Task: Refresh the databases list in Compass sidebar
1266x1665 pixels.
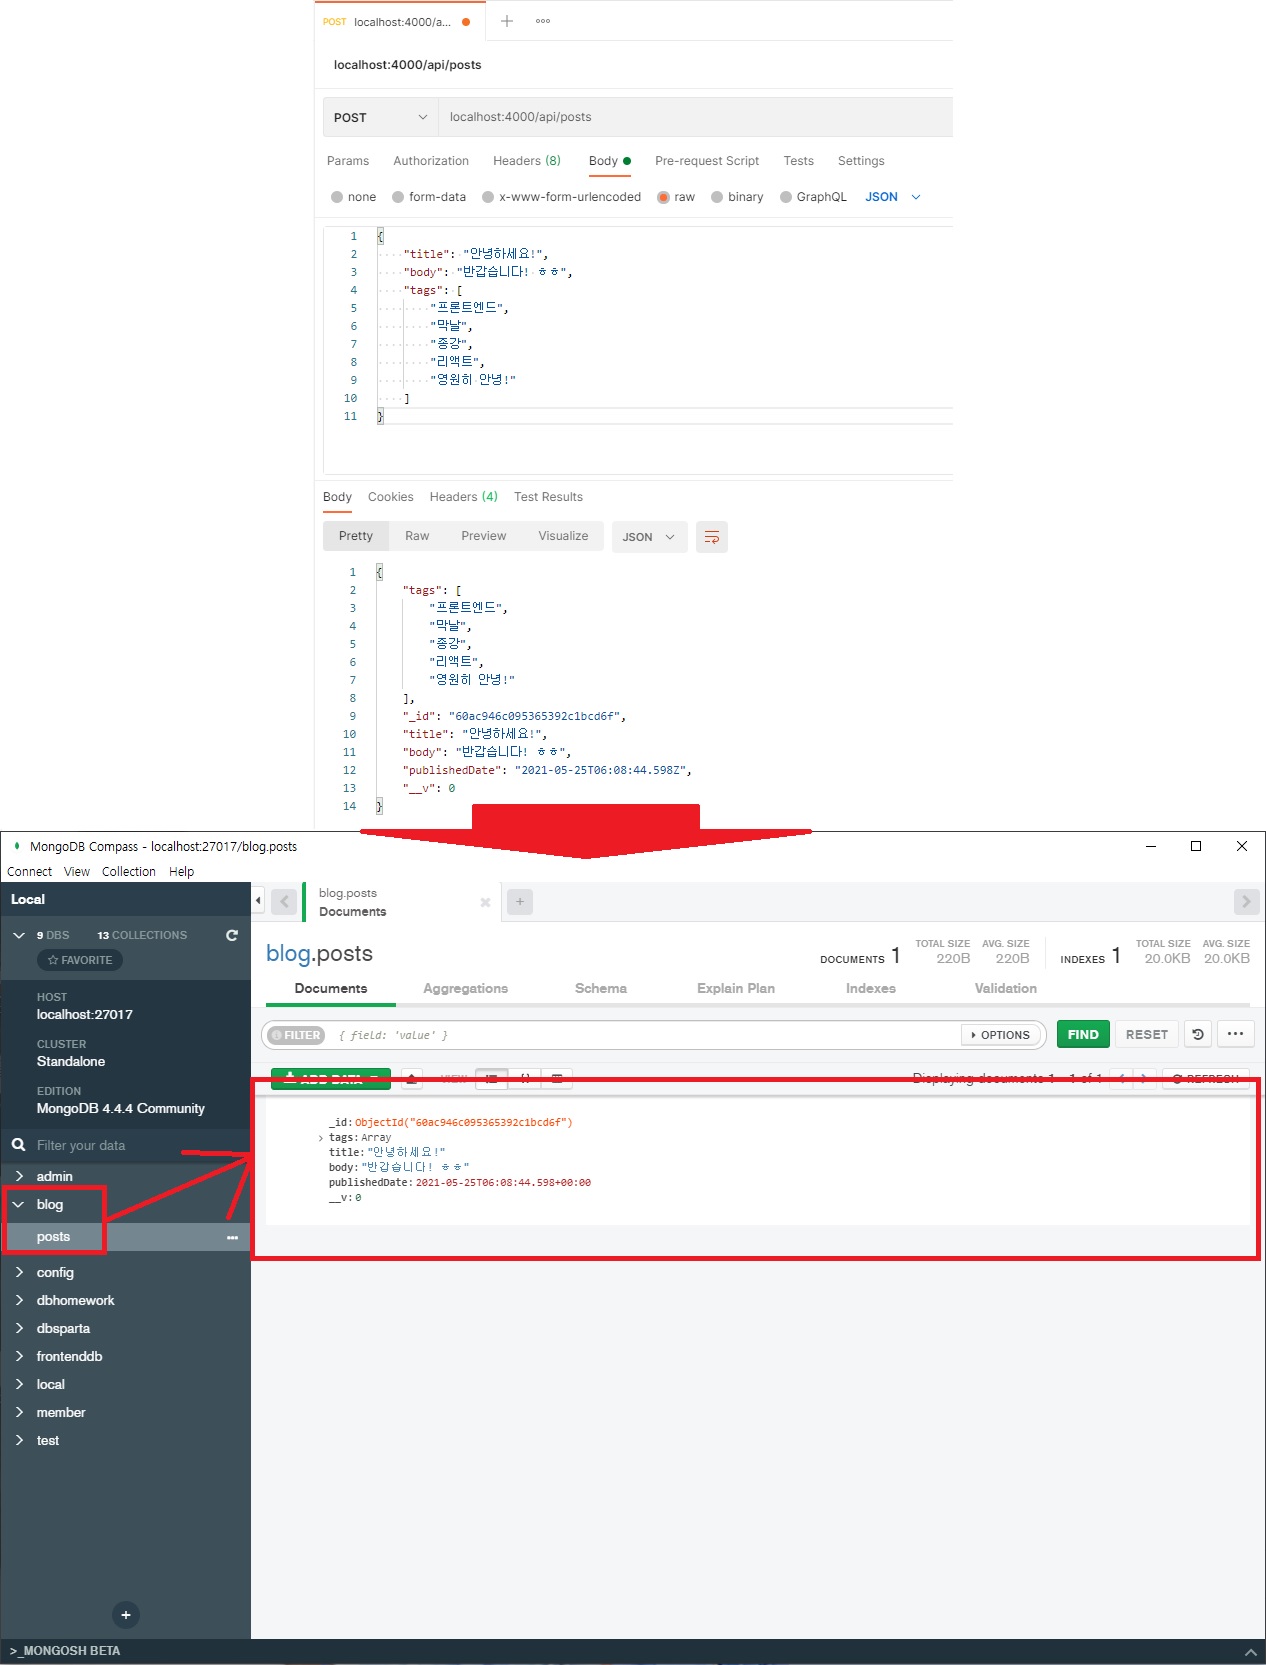Action: [232, 935]
